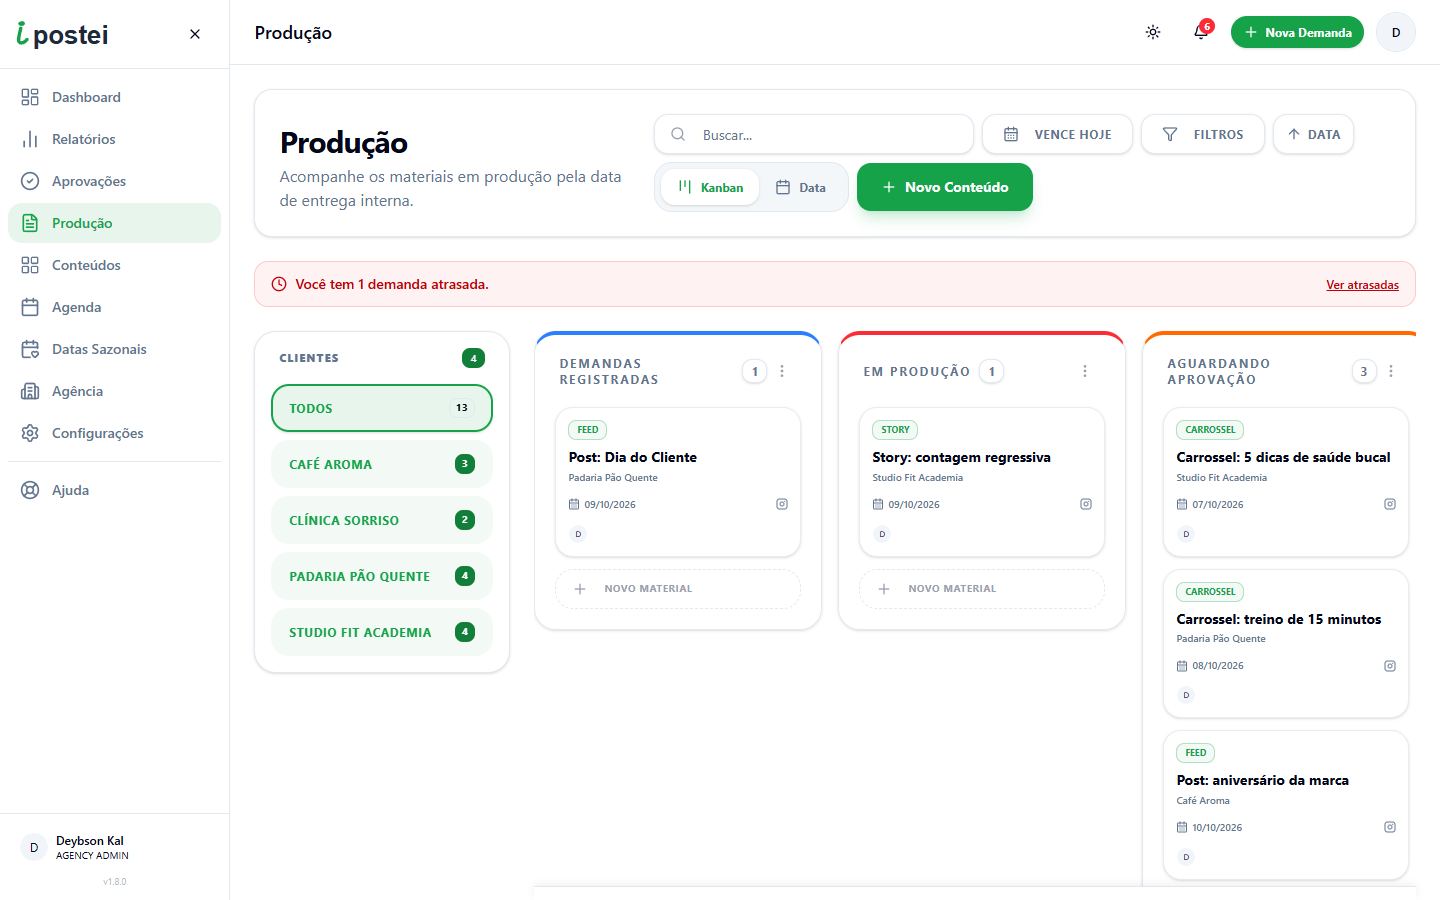Click the Nova Demanda button
Screen dimensions: 1440x900
tap(1297, 32)
